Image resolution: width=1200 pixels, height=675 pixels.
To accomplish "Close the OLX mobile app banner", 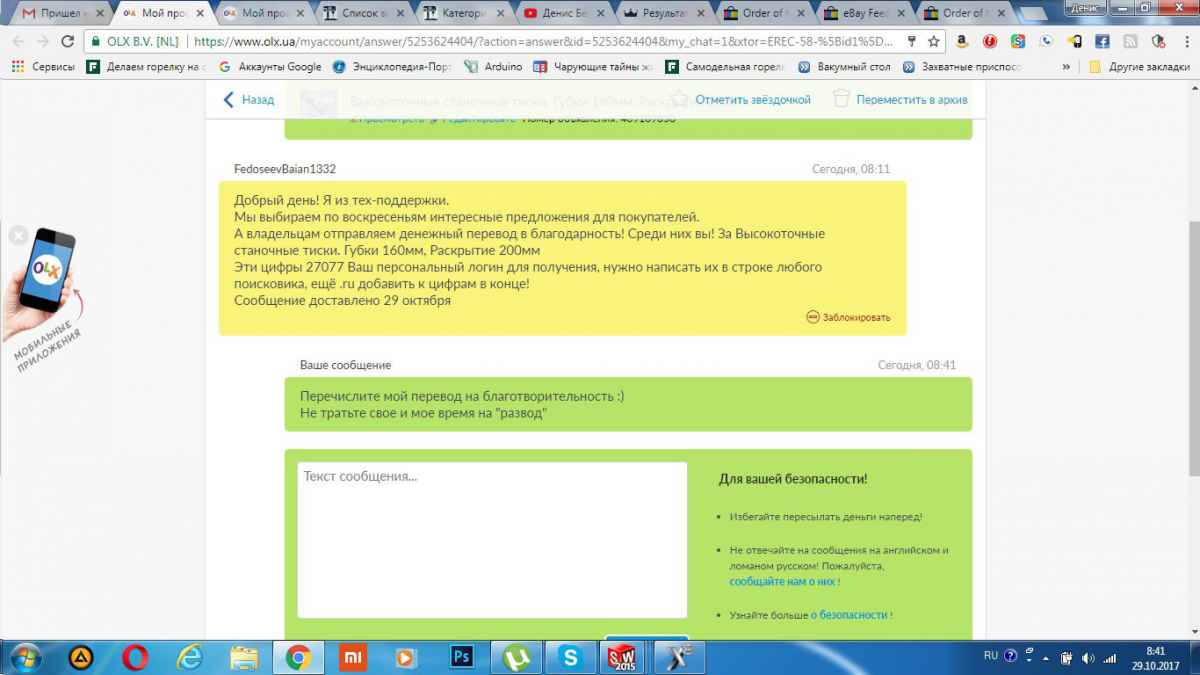I will point(17,236).
